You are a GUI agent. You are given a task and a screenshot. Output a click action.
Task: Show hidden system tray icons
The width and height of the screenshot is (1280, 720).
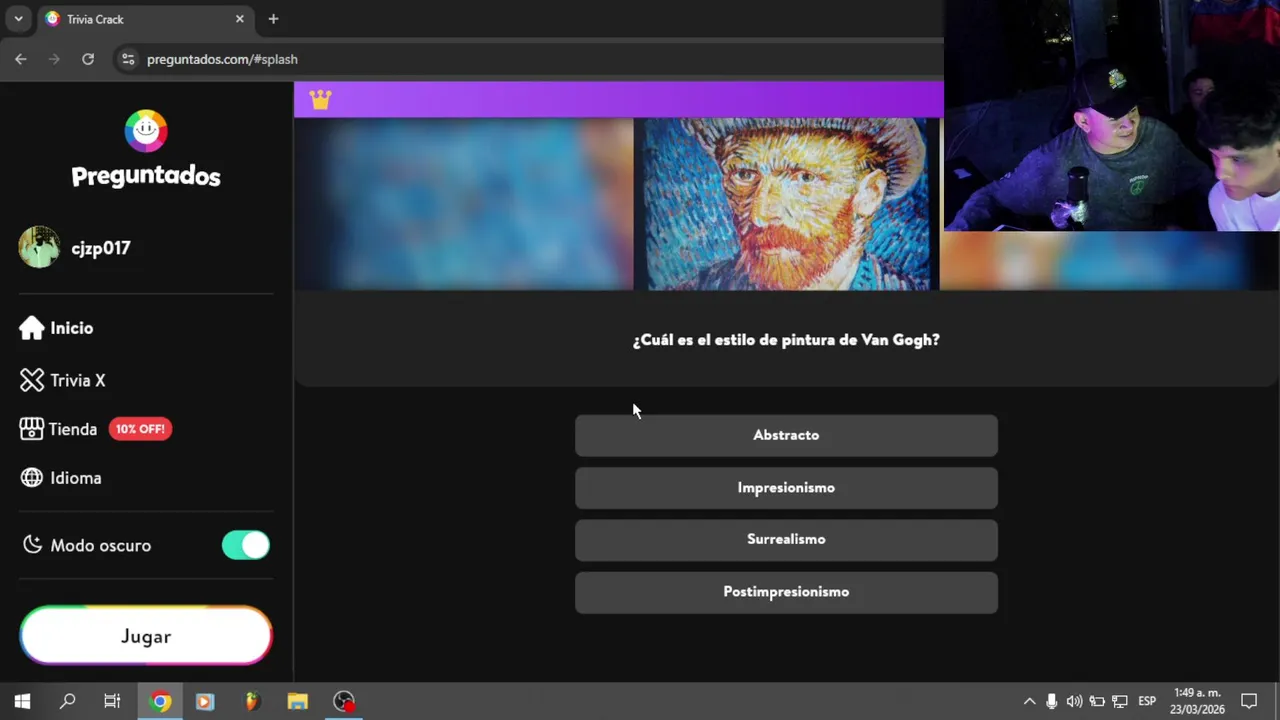pyautogui.click(x=1029, y=701)
